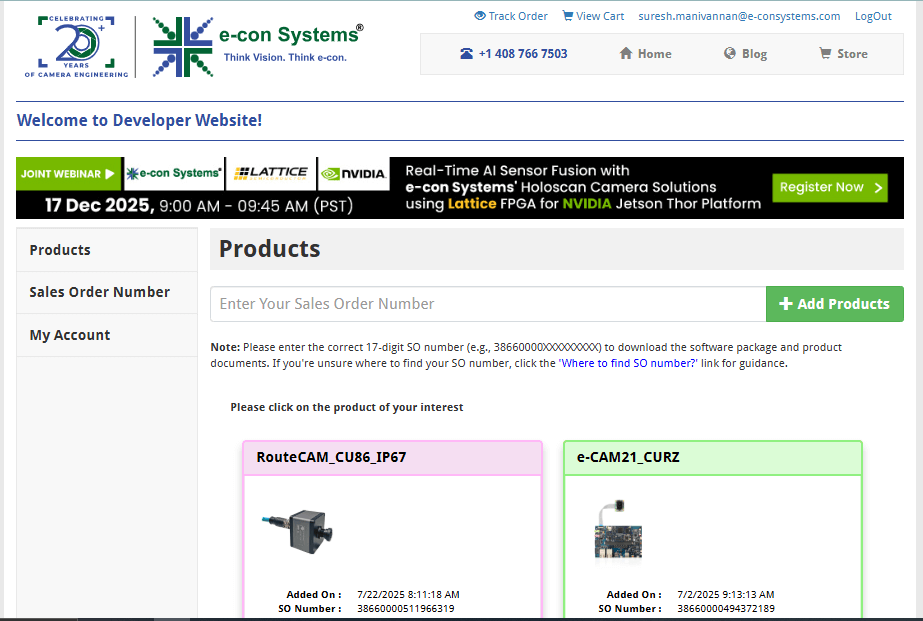
Task: Click the webinar date 17 Dec 2025
Action: pos(99,205)
